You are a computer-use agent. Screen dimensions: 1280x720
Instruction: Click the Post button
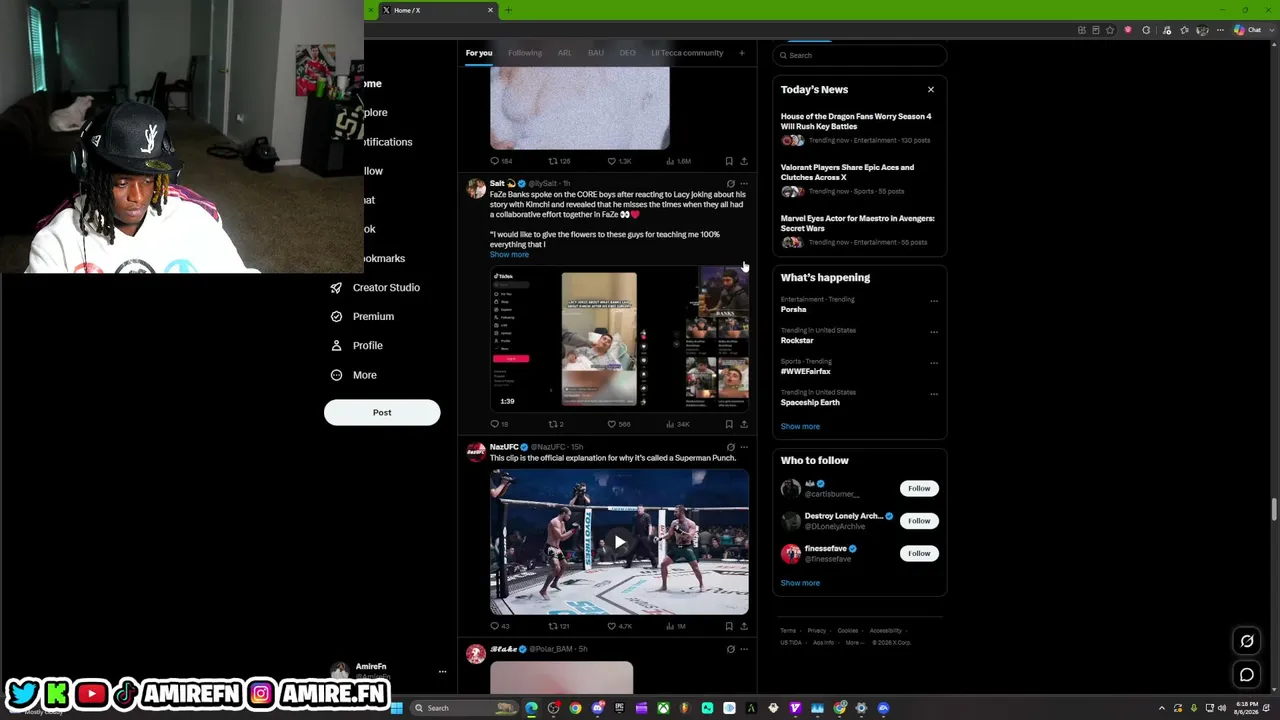pos(382,412)
